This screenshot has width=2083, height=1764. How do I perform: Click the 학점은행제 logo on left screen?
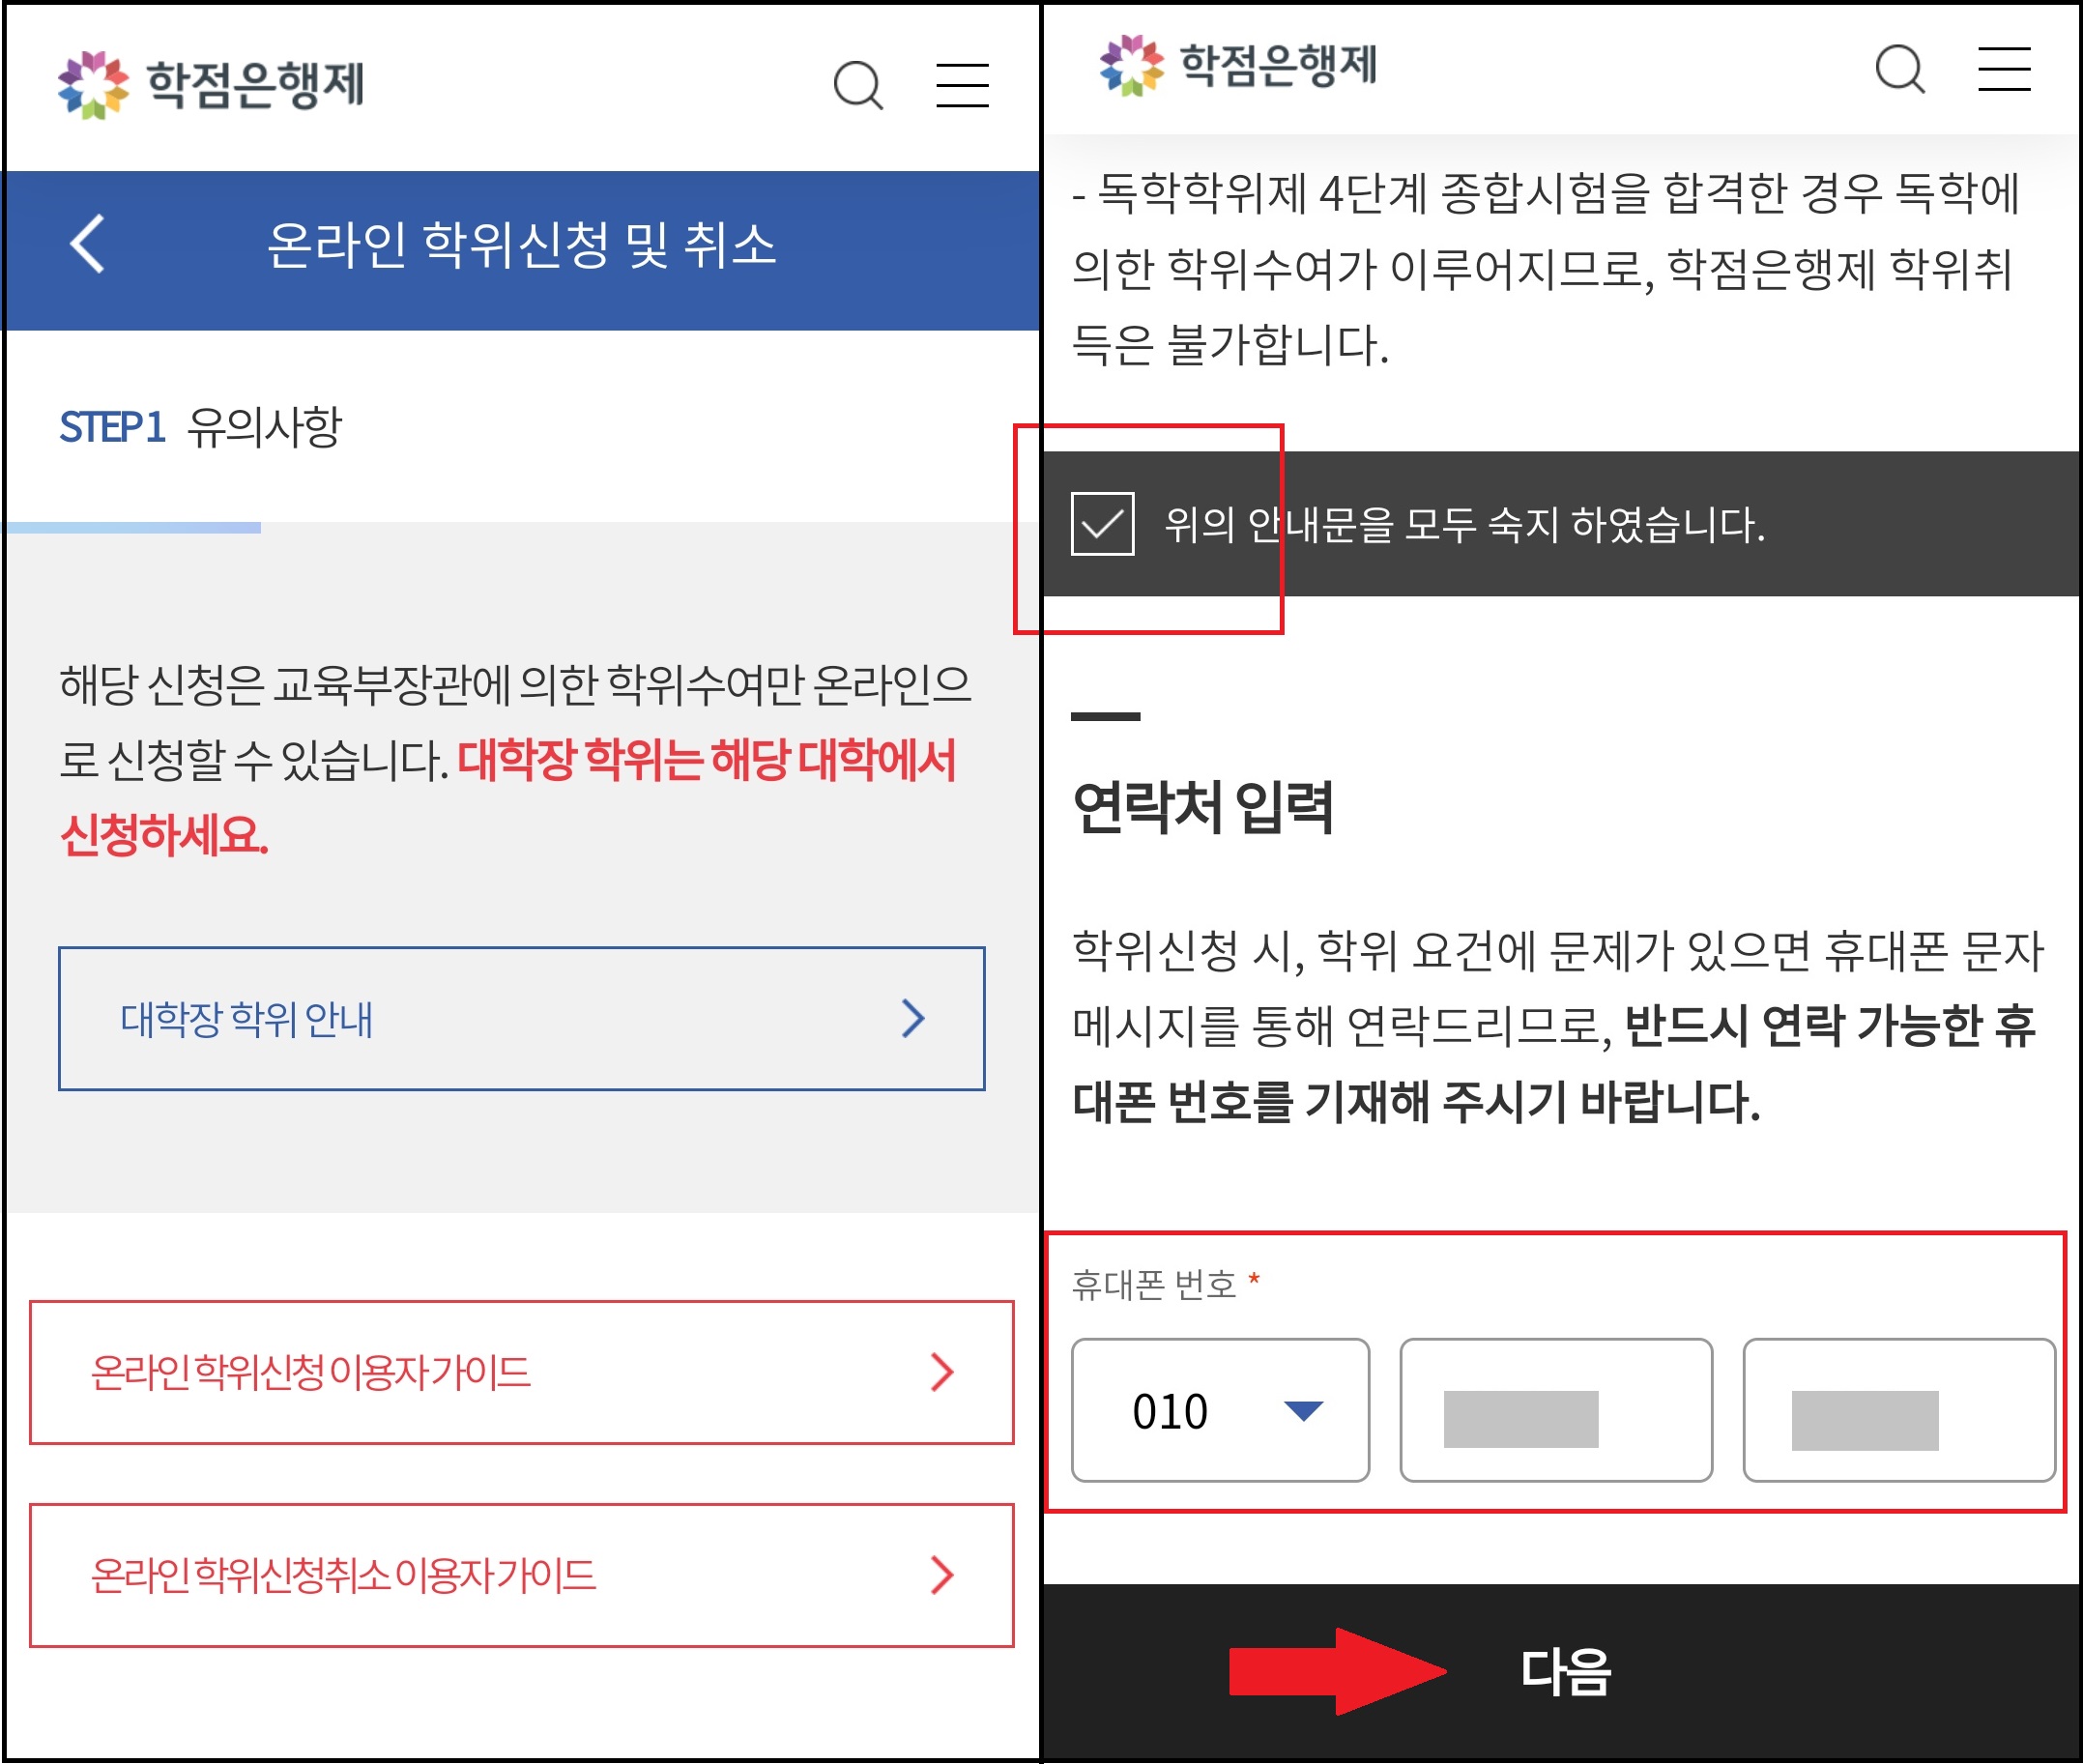[x=211, y=85]
